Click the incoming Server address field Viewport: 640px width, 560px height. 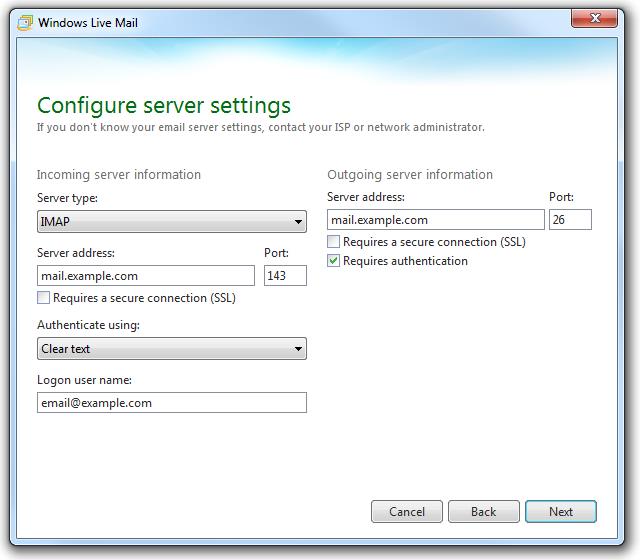[x=146, y=276]
